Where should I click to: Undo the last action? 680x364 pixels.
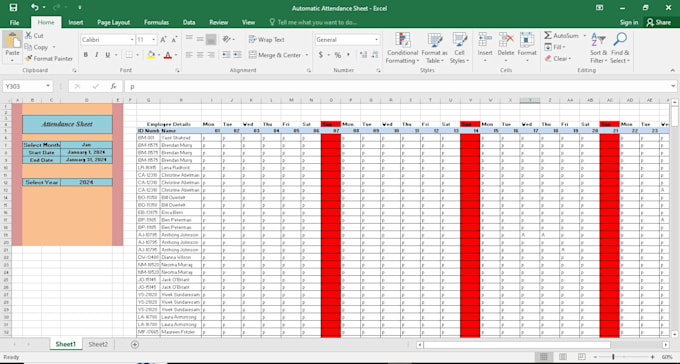(35, 8)
